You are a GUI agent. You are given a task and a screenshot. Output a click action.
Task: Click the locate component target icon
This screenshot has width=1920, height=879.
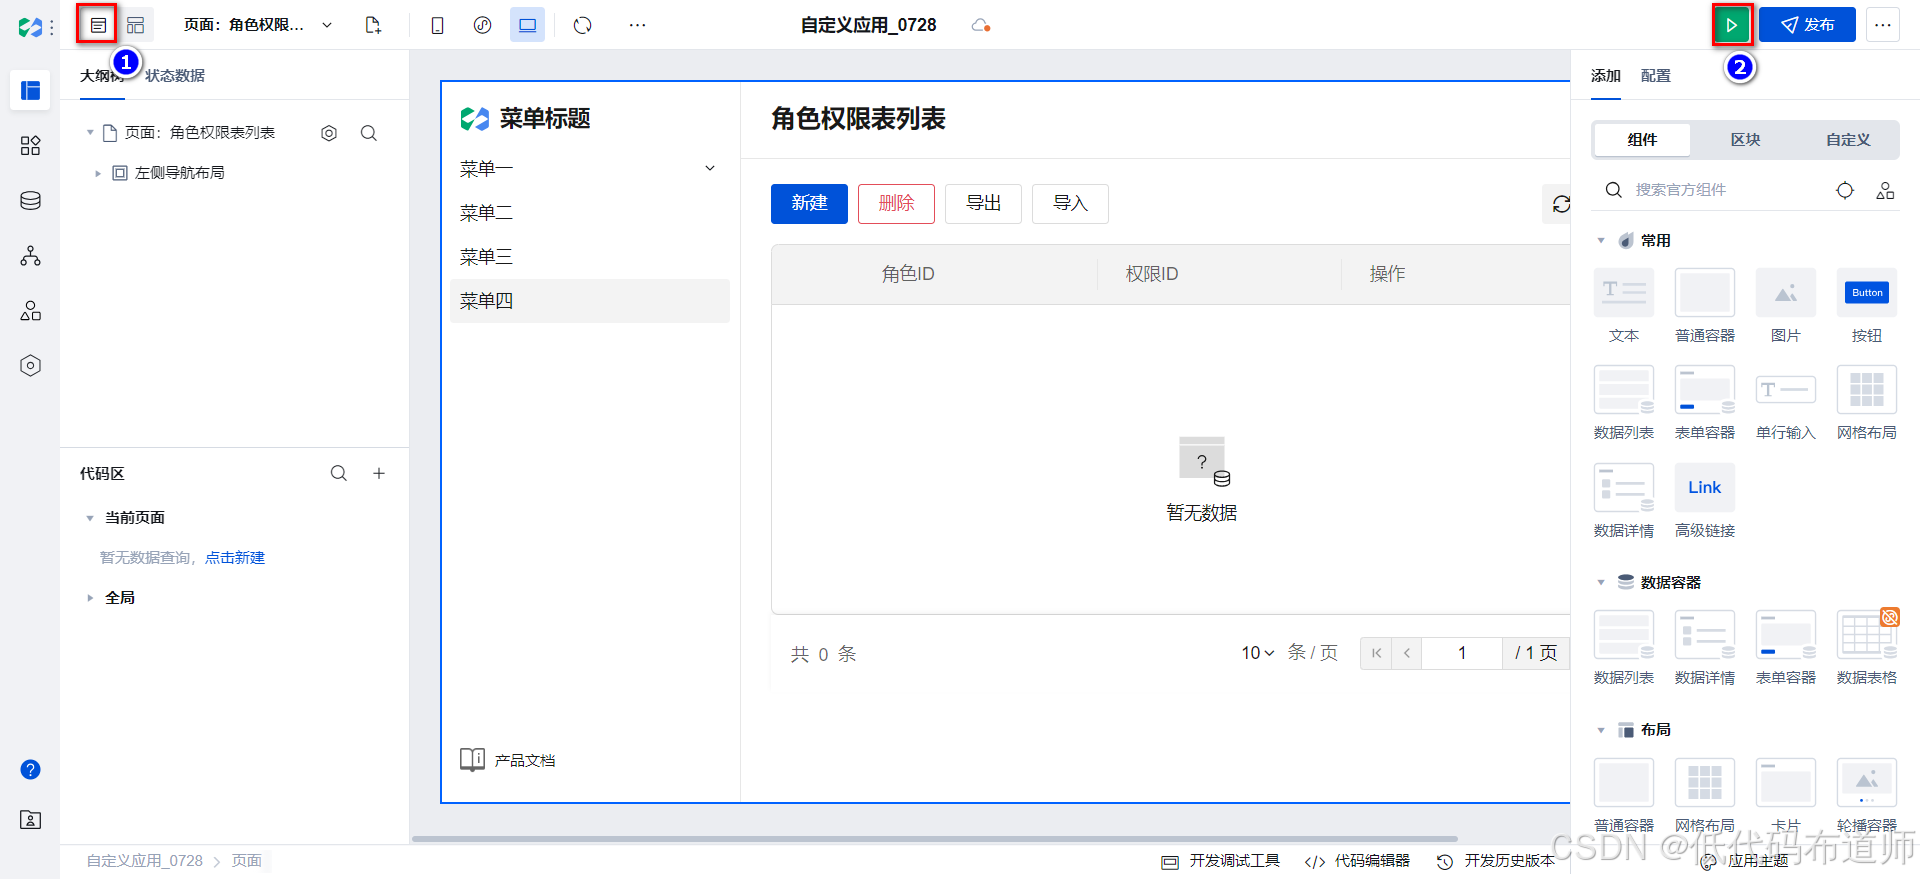pyautogui.click(x=1845, y=190)
